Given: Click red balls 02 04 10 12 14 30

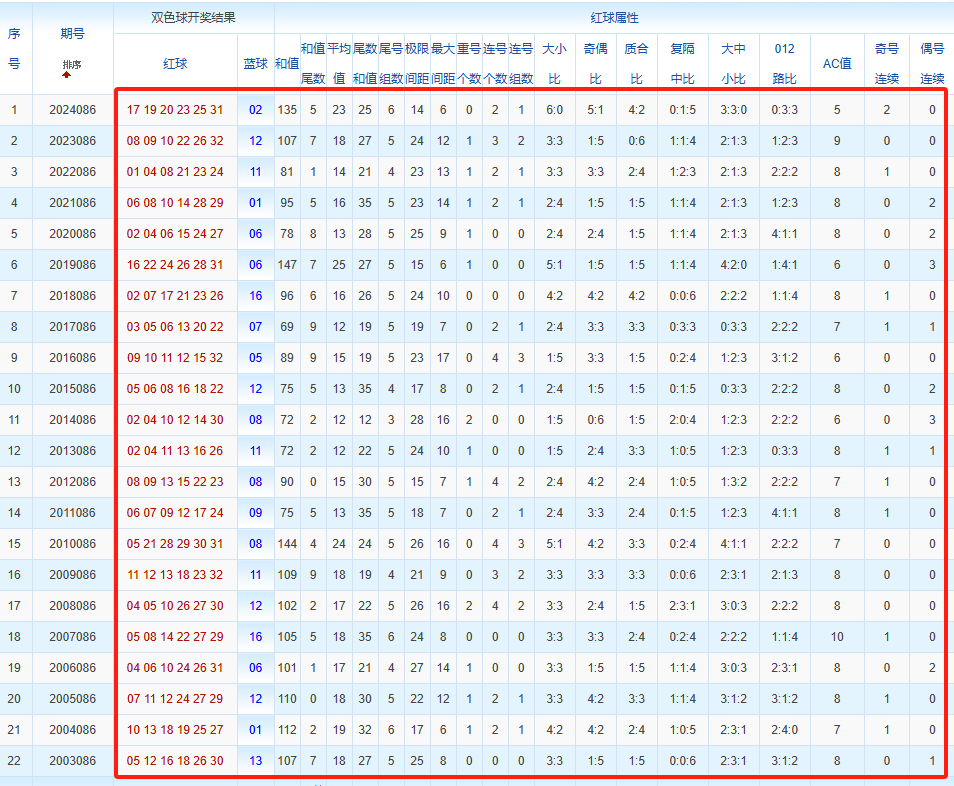Looking at the screenshot, I should (x=175, y=420).
